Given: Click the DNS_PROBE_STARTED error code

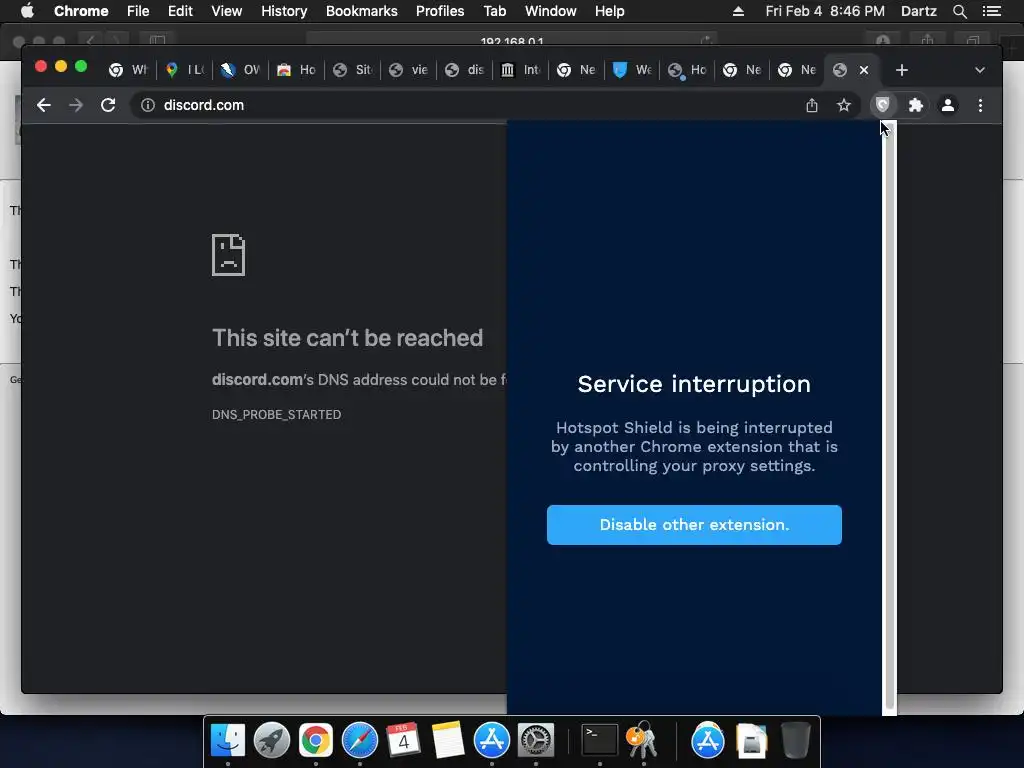Looking at the screenshot, I should click(x=276, y=415).
